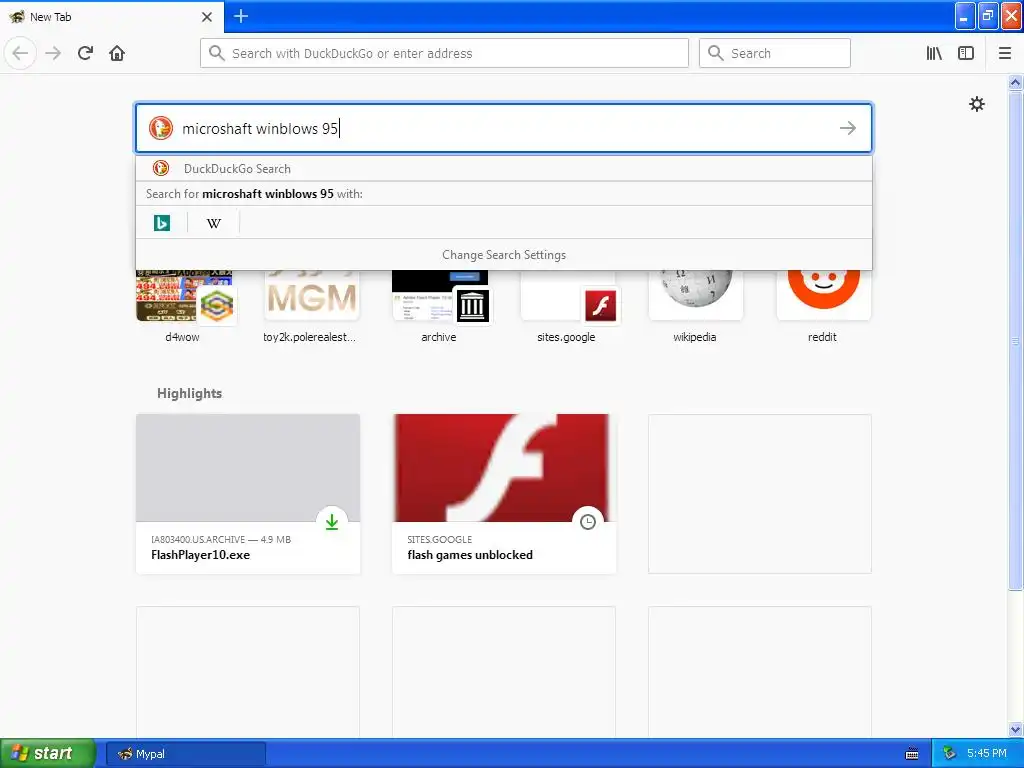This screenshot has width=1024, height=768.
Task: Click the SITES.GOOGLE source label
Action: click(440, 539)
